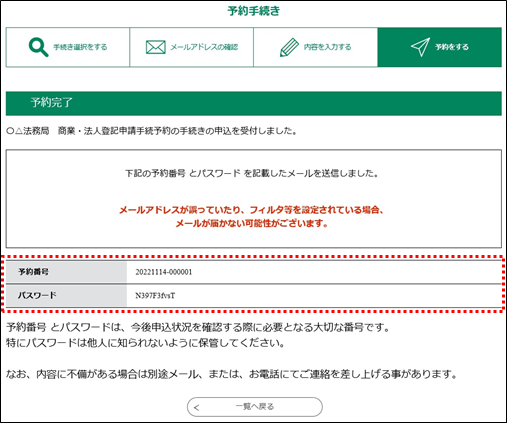The width and height of the screenshot is (507, 423).
Task: Click the 予約手続き page title
Action: tap(254, 11)
